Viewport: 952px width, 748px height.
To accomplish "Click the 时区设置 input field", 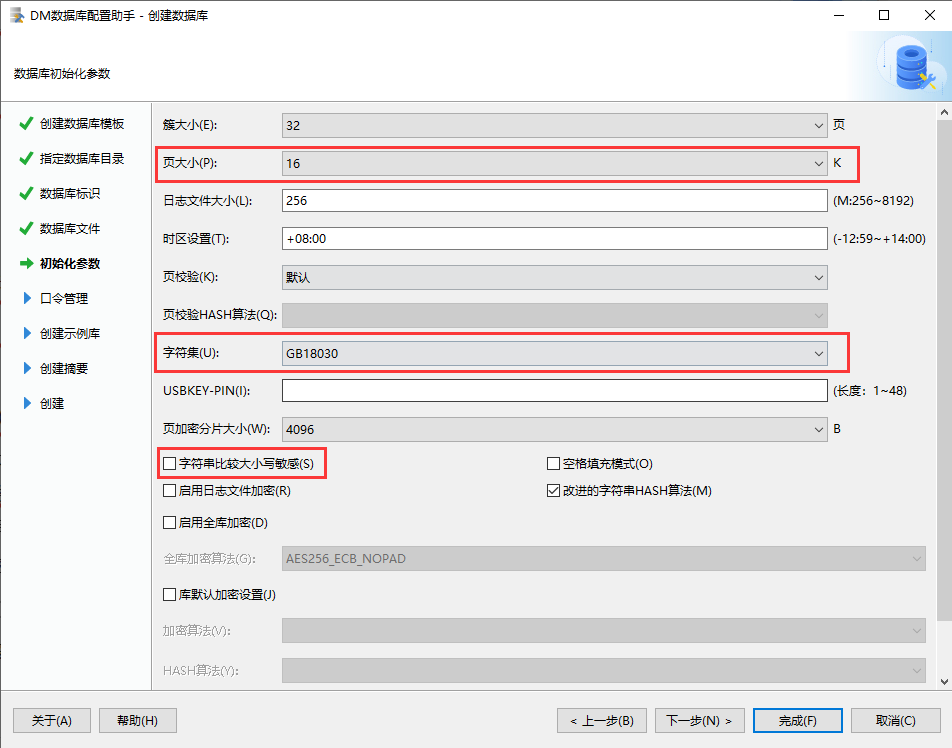I will point(554,239).
